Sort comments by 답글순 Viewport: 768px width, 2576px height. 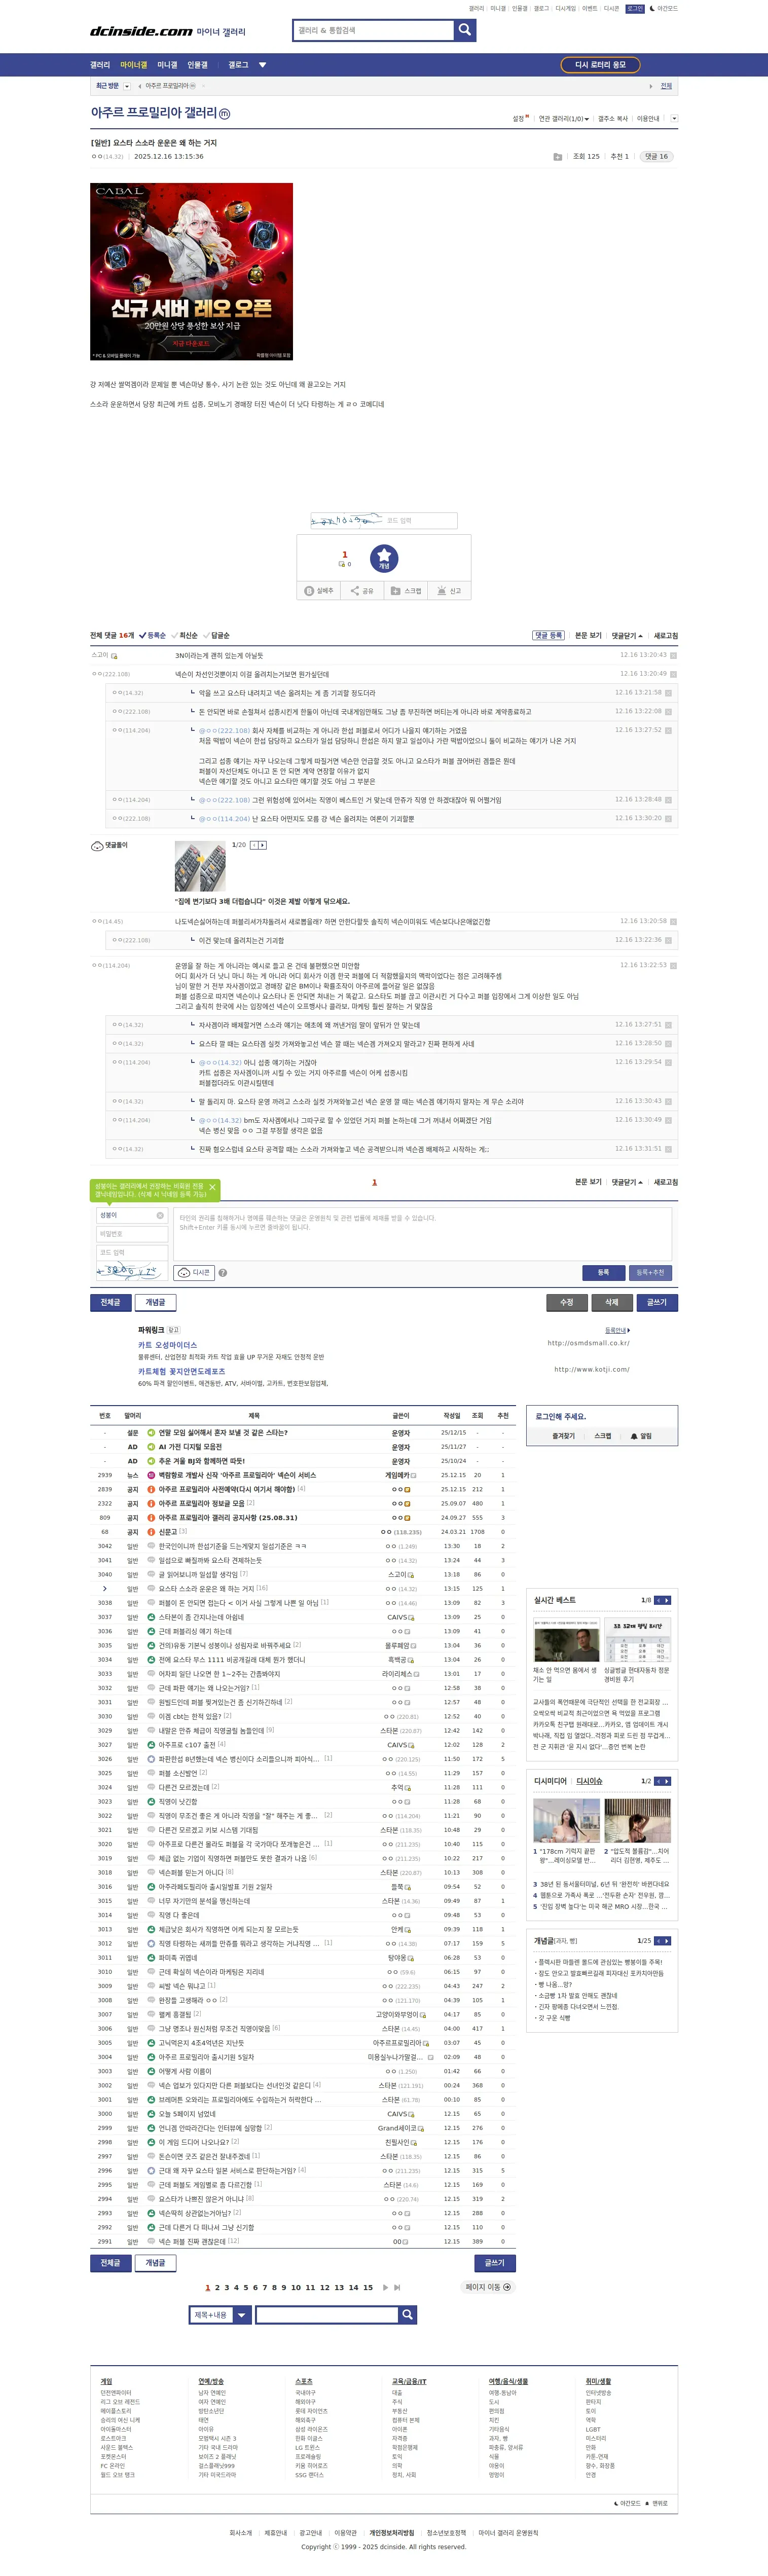[x=216, y=636]
